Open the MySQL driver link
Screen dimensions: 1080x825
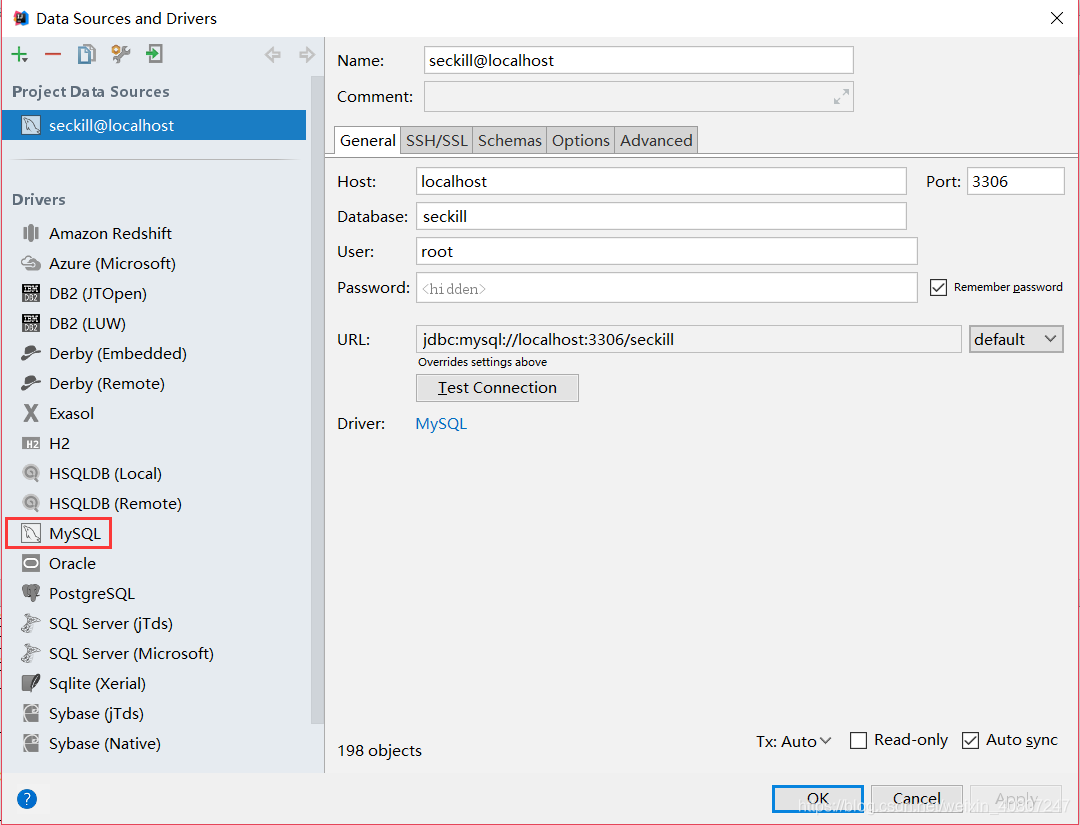coord(441,424)
